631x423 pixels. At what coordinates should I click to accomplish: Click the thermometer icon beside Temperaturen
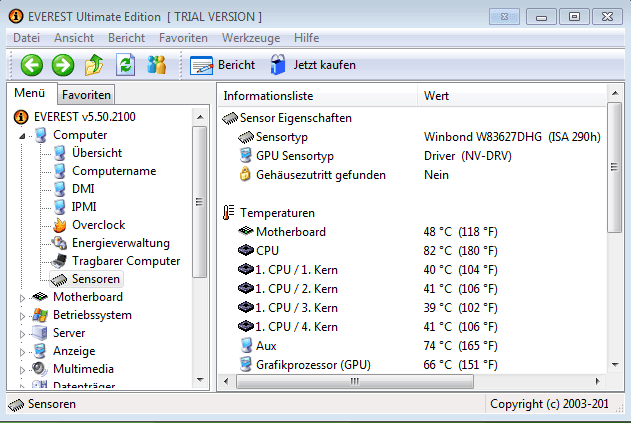click(229, 213)
